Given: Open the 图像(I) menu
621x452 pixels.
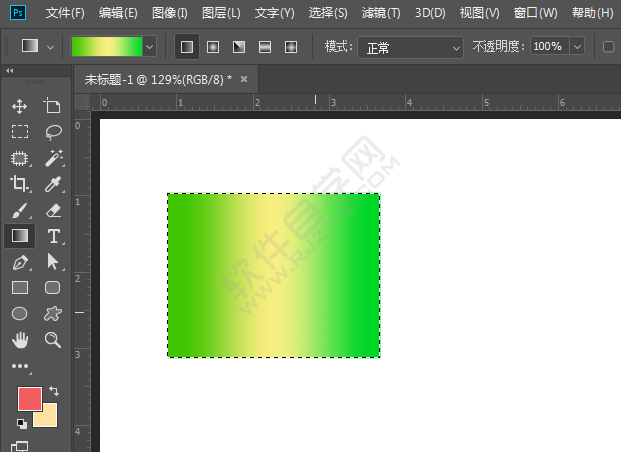Looking at the screenshot, I should coord(170,13).
